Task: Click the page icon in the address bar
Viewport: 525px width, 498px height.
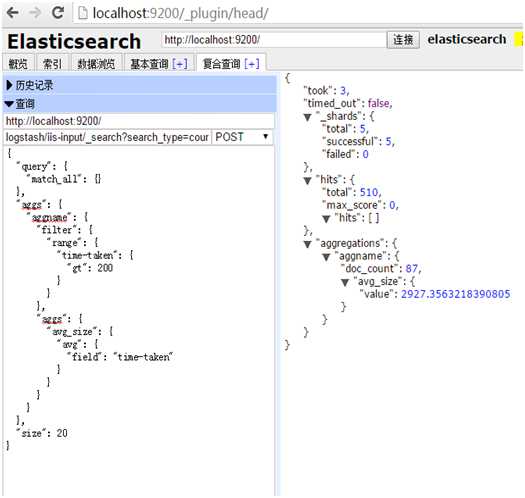Action: (83, 13)
